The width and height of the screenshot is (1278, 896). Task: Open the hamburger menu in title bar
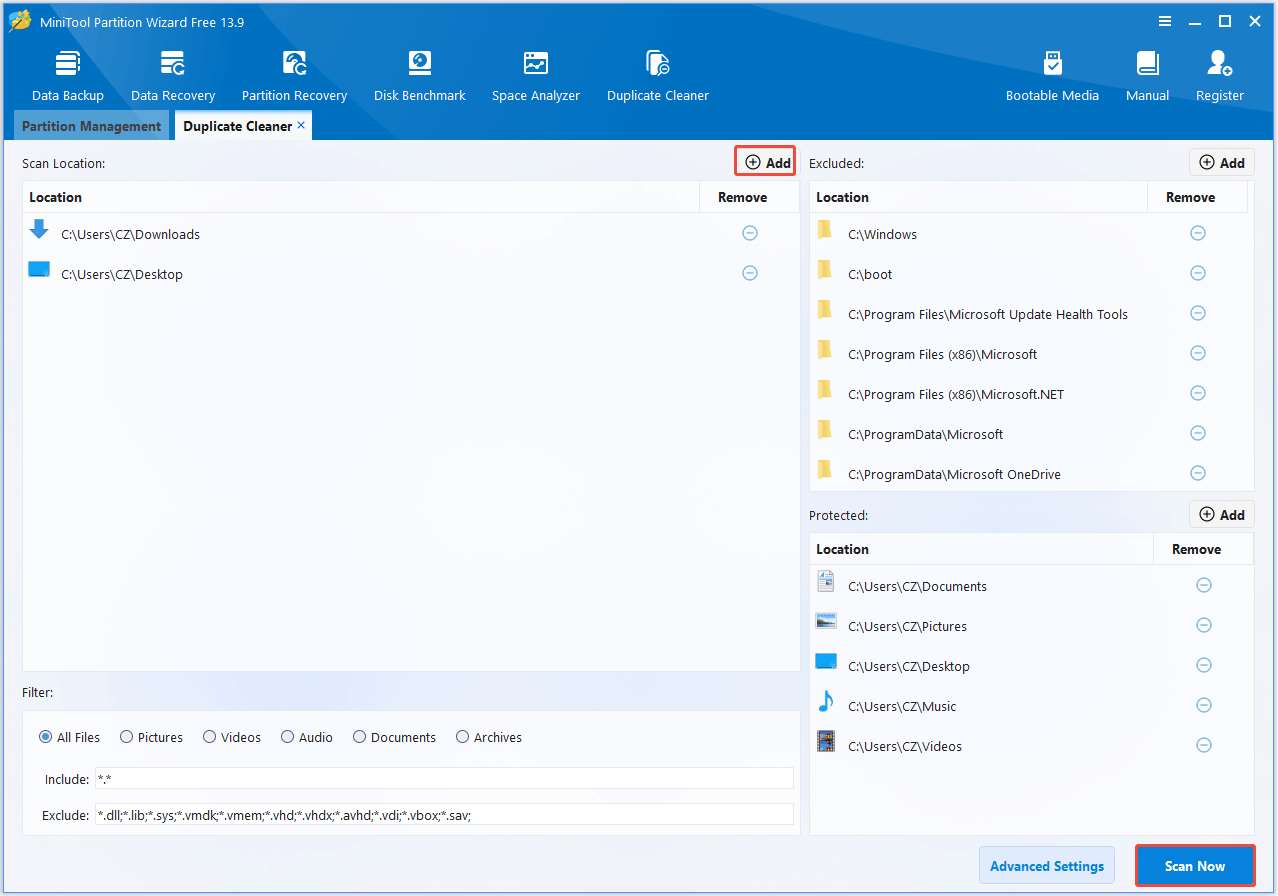[x=1165, y=21]
